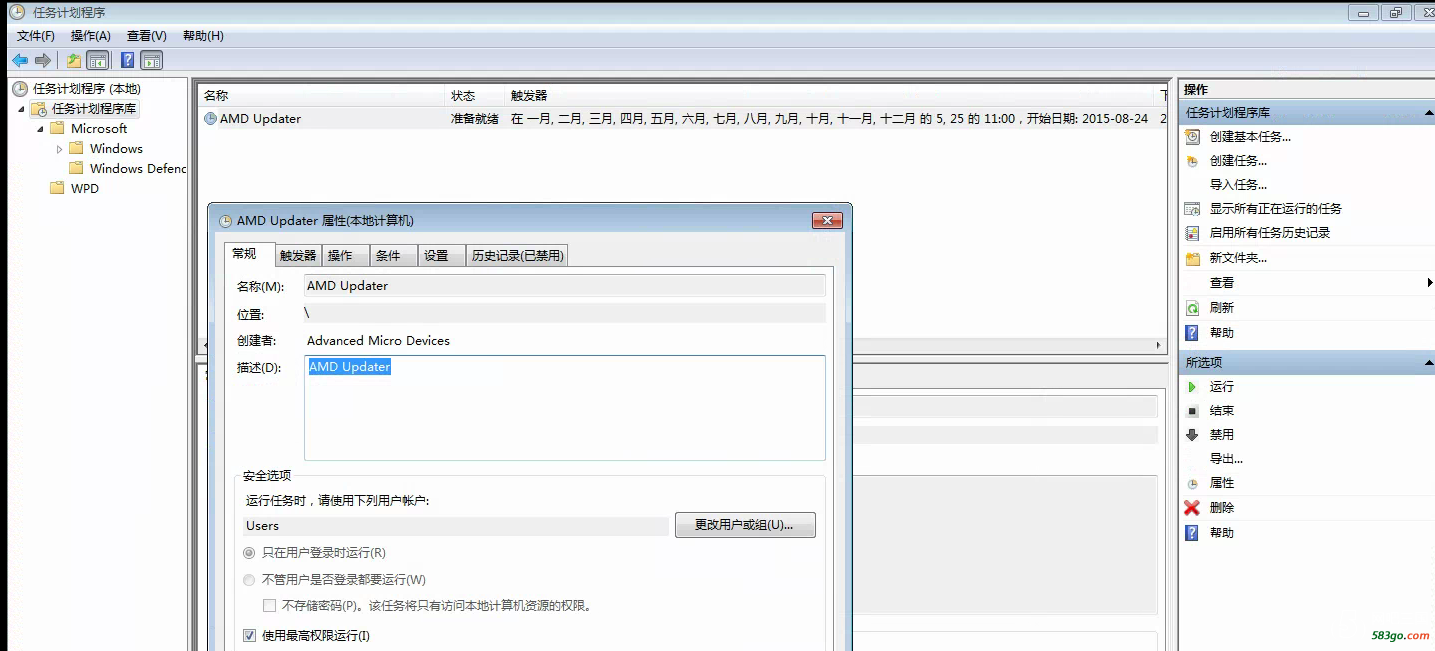The image size is (1435, 651).
Task: Click the 创建任务 icon in the actions pane
Action: pos(1192,161)
